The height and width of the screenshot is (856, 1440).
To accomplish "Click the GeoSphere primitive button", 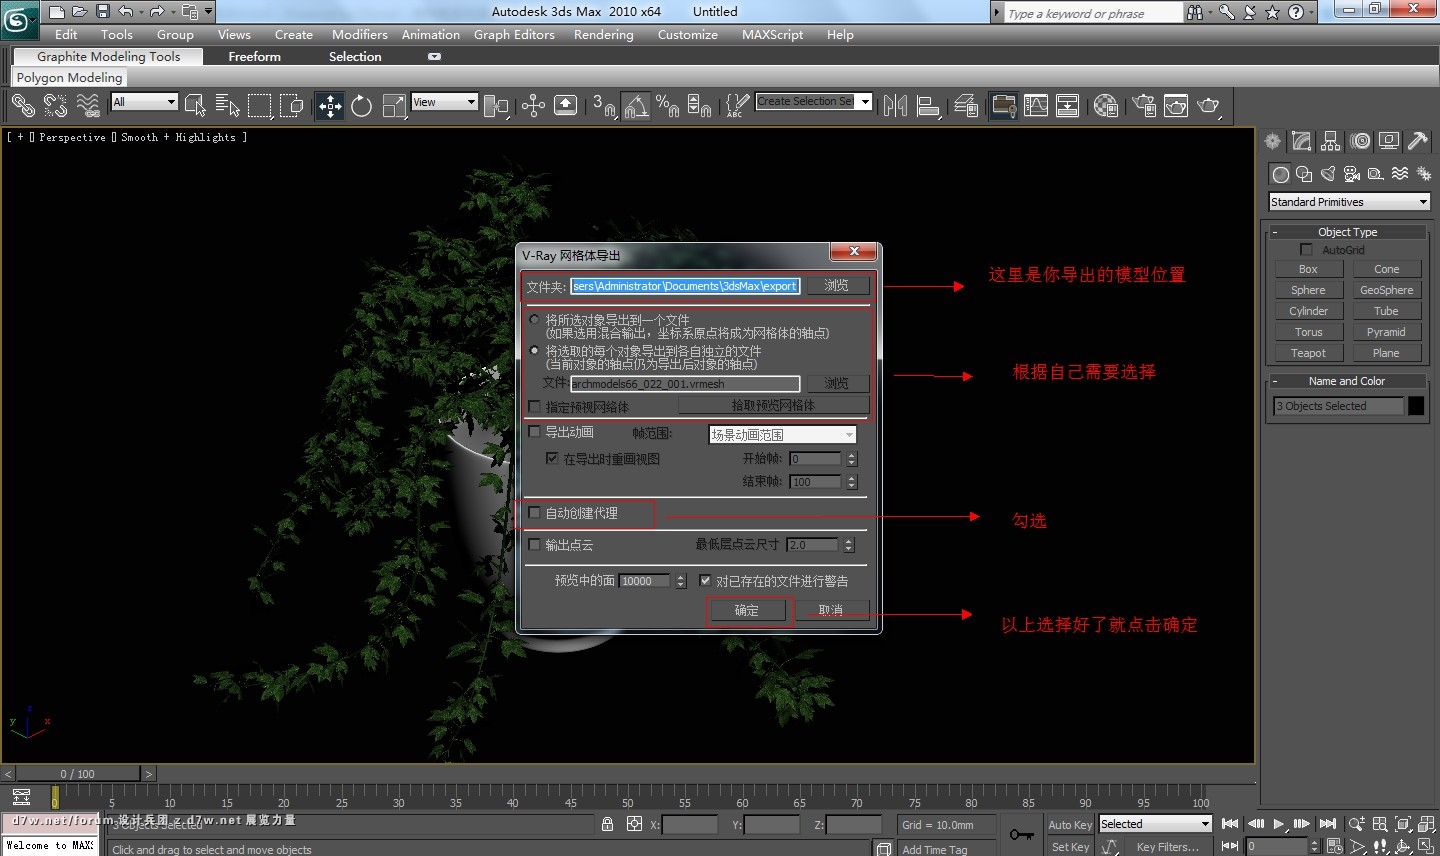I will point(1386,290).
